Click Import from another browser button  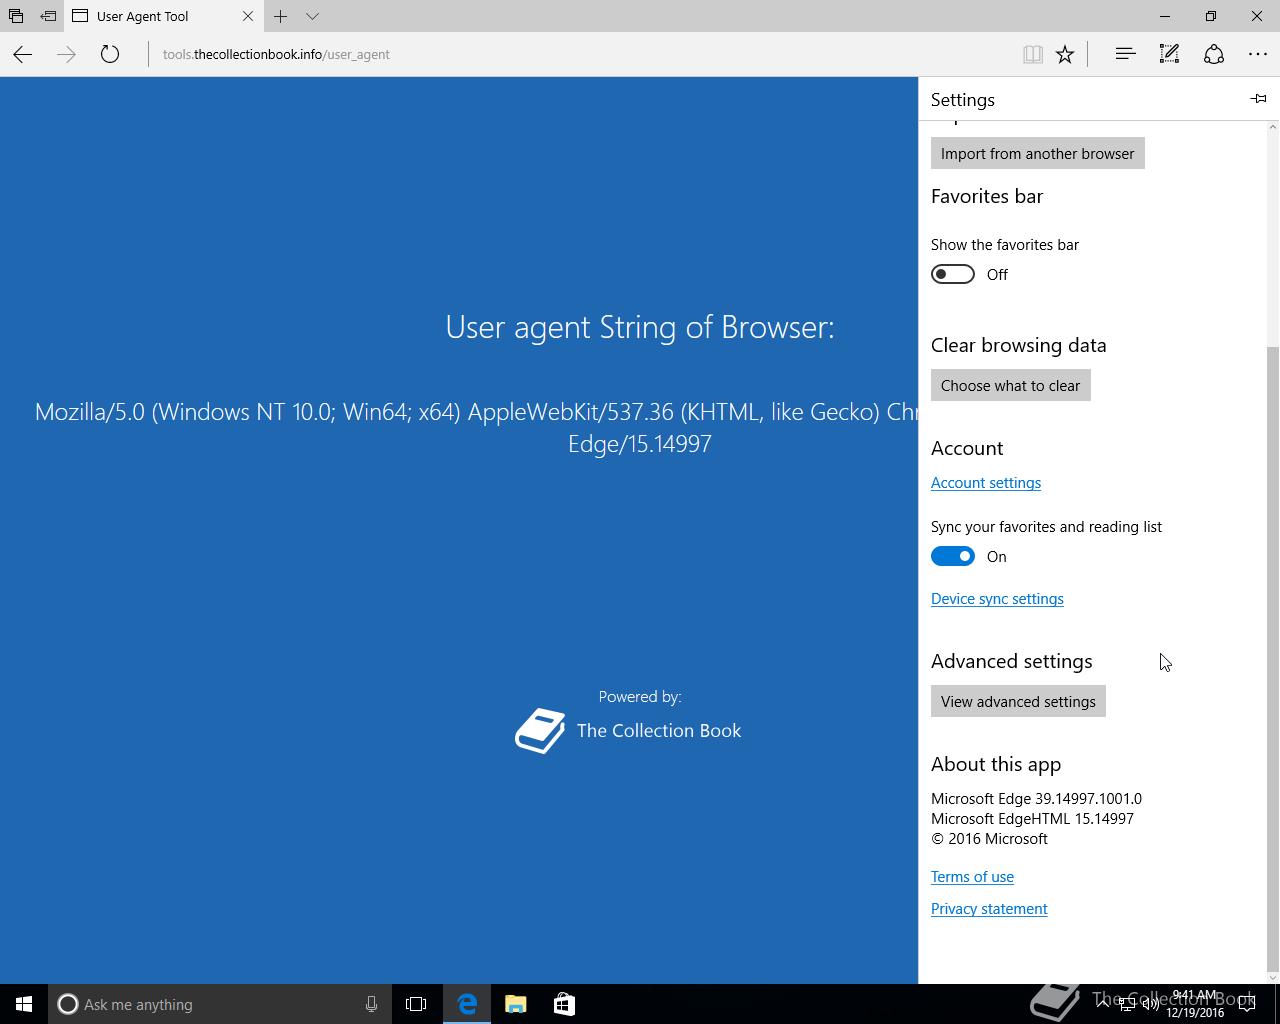[1037, 153]
